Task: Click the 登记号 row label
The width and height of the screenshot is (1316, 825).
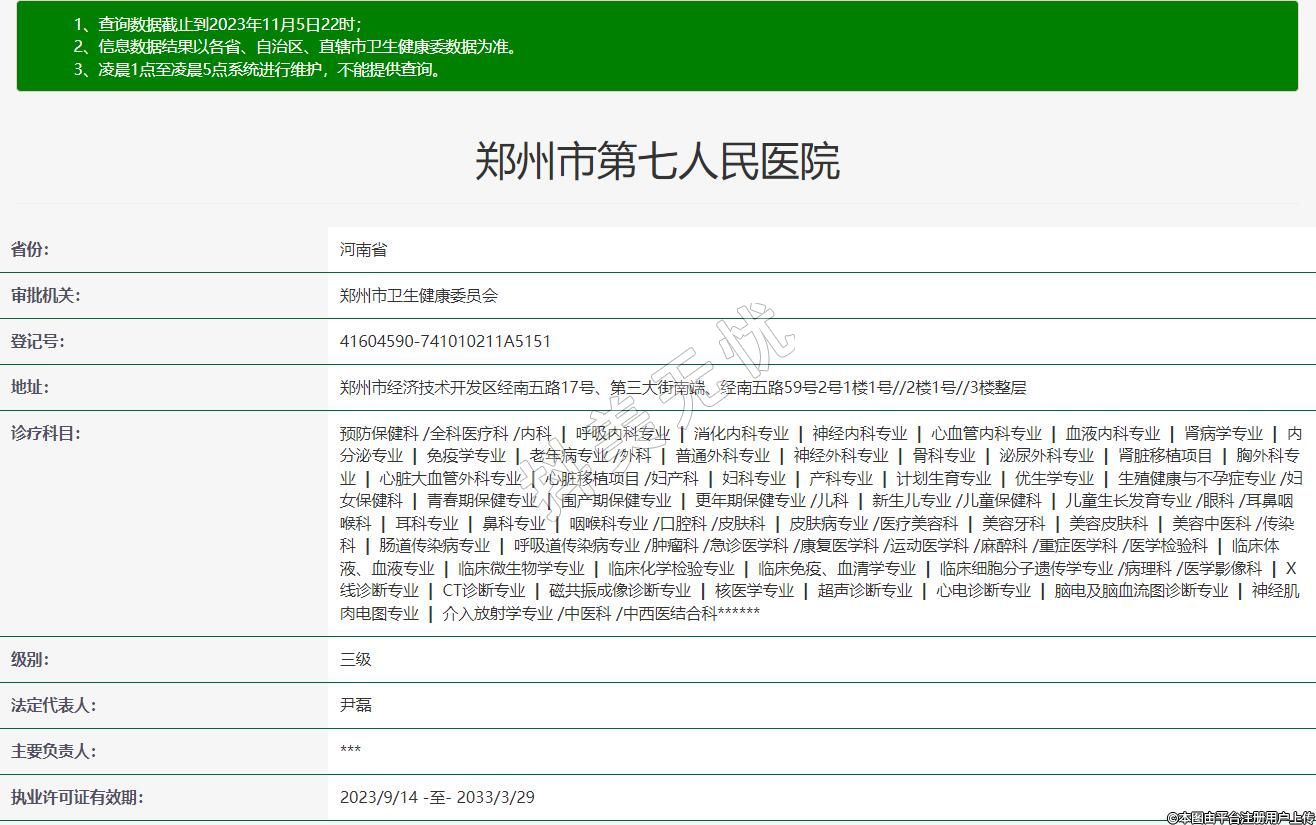Action: click(37, 341)
